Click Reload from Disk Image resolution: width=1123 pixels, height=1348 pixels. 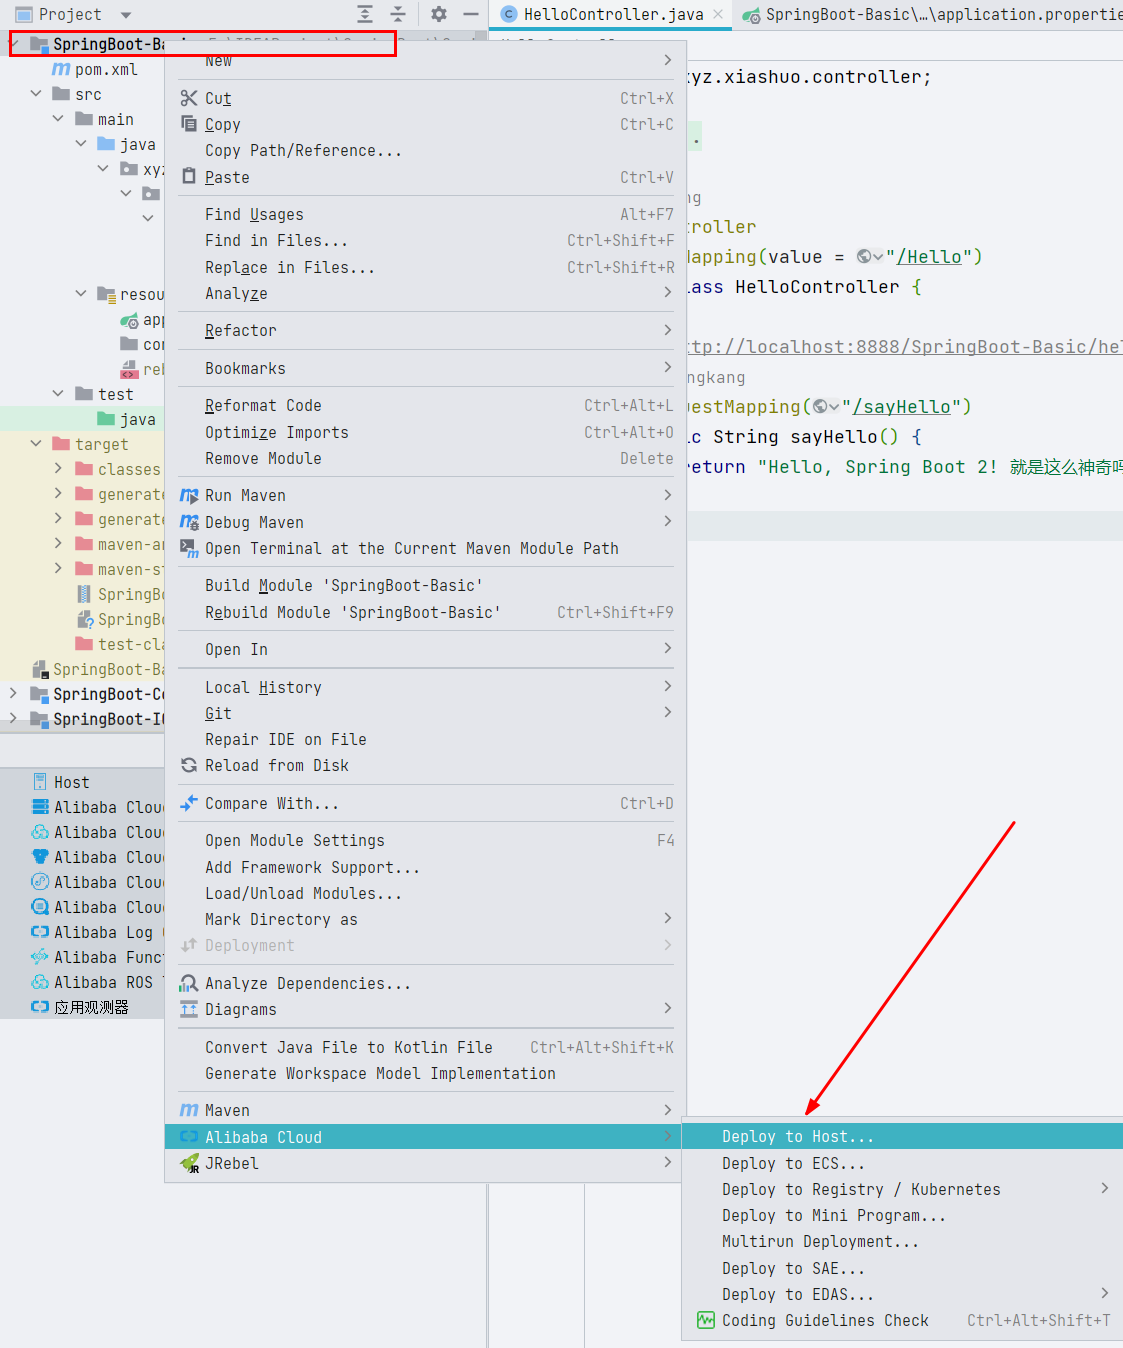coord(425,765)
